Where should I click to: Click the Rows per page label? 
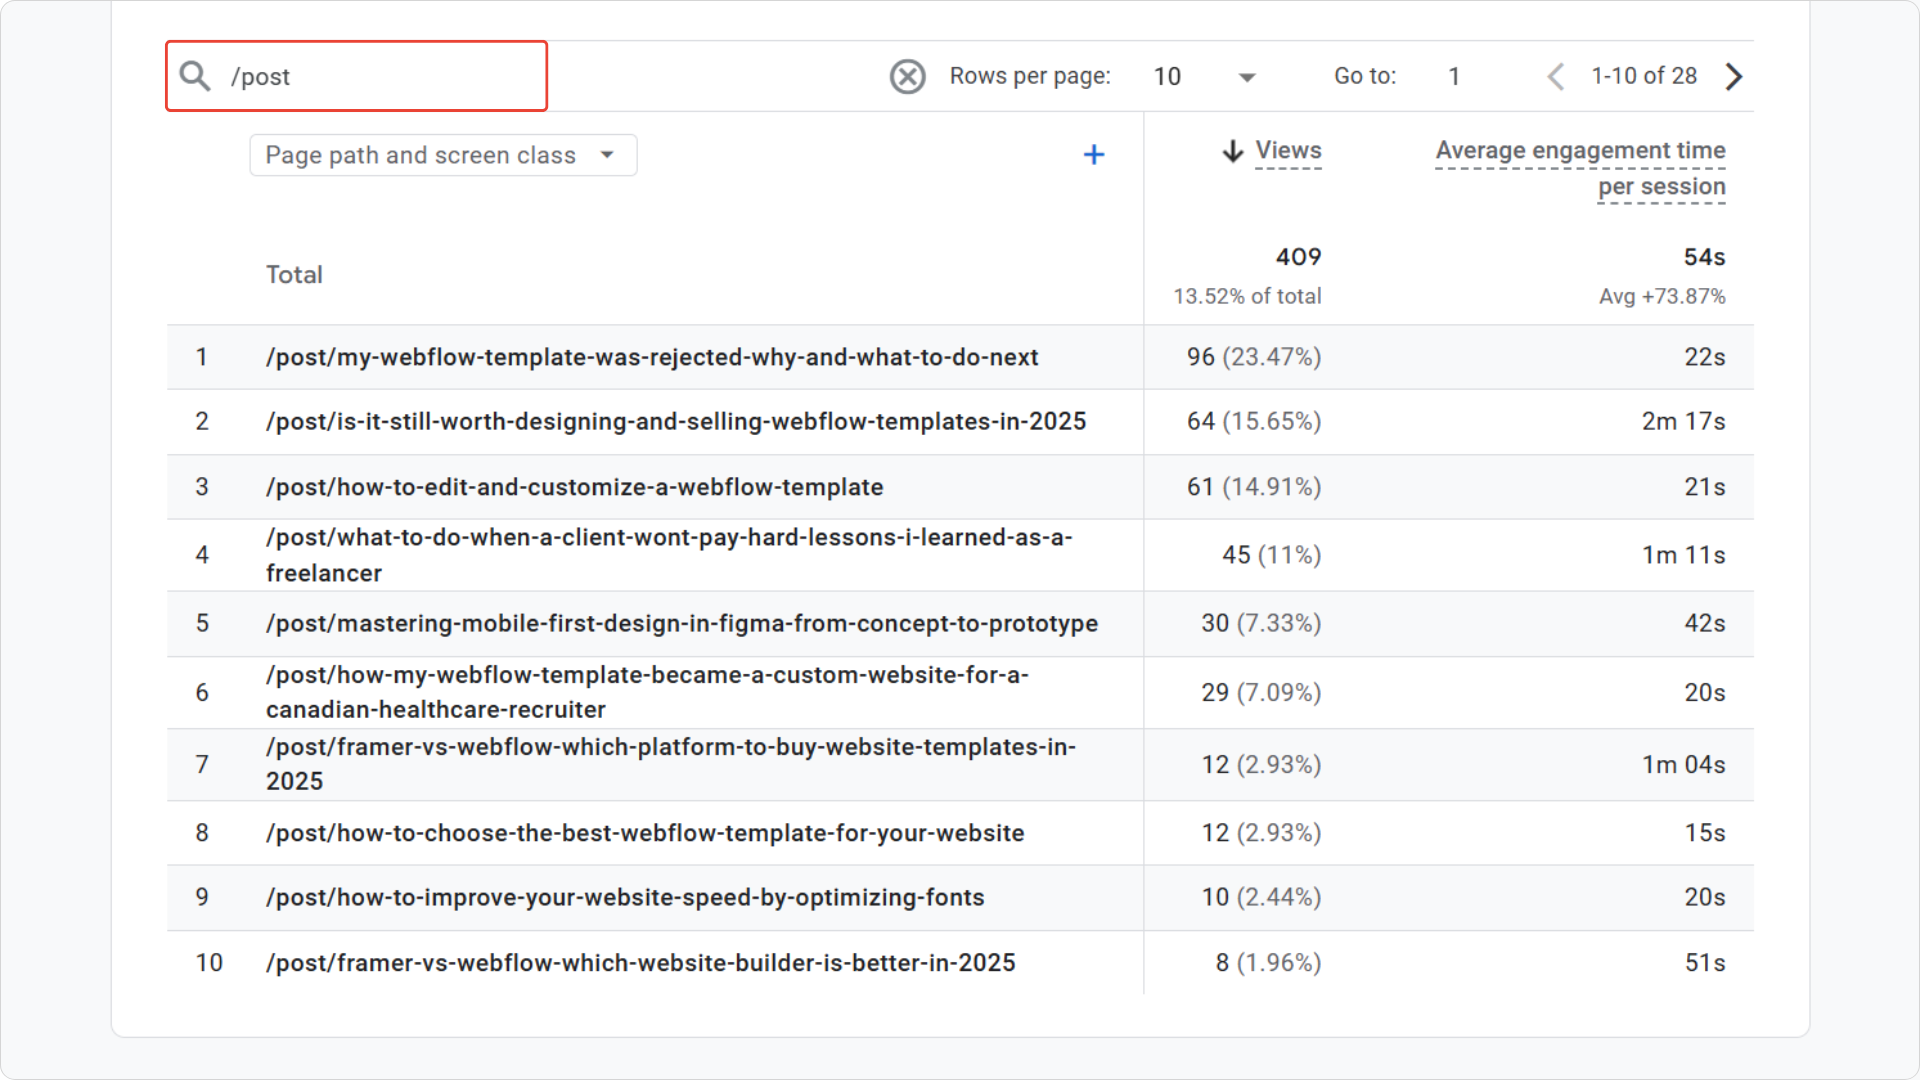click(1030, 76)
